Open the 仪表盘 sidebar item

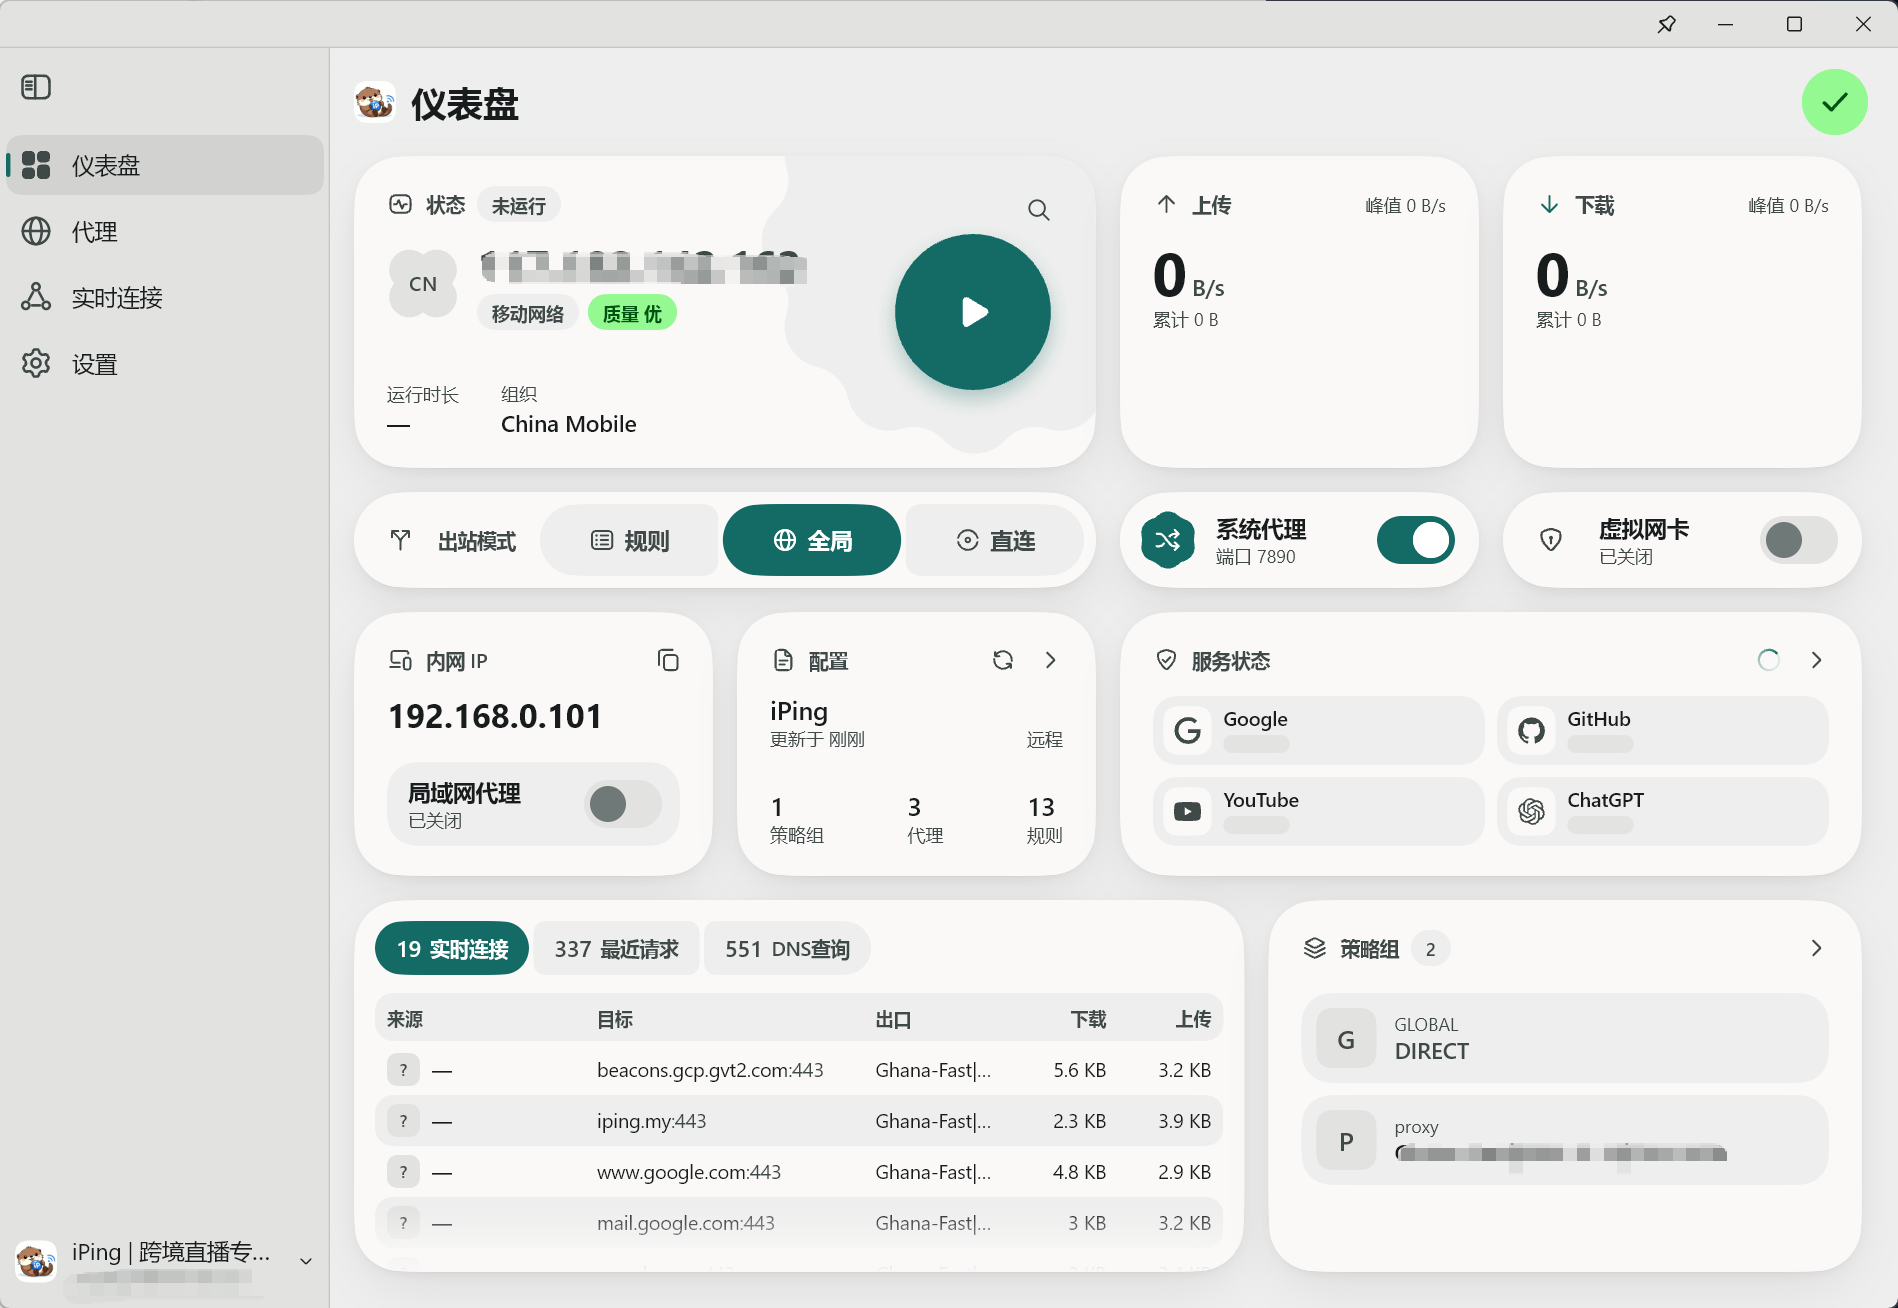coord(165,165)
